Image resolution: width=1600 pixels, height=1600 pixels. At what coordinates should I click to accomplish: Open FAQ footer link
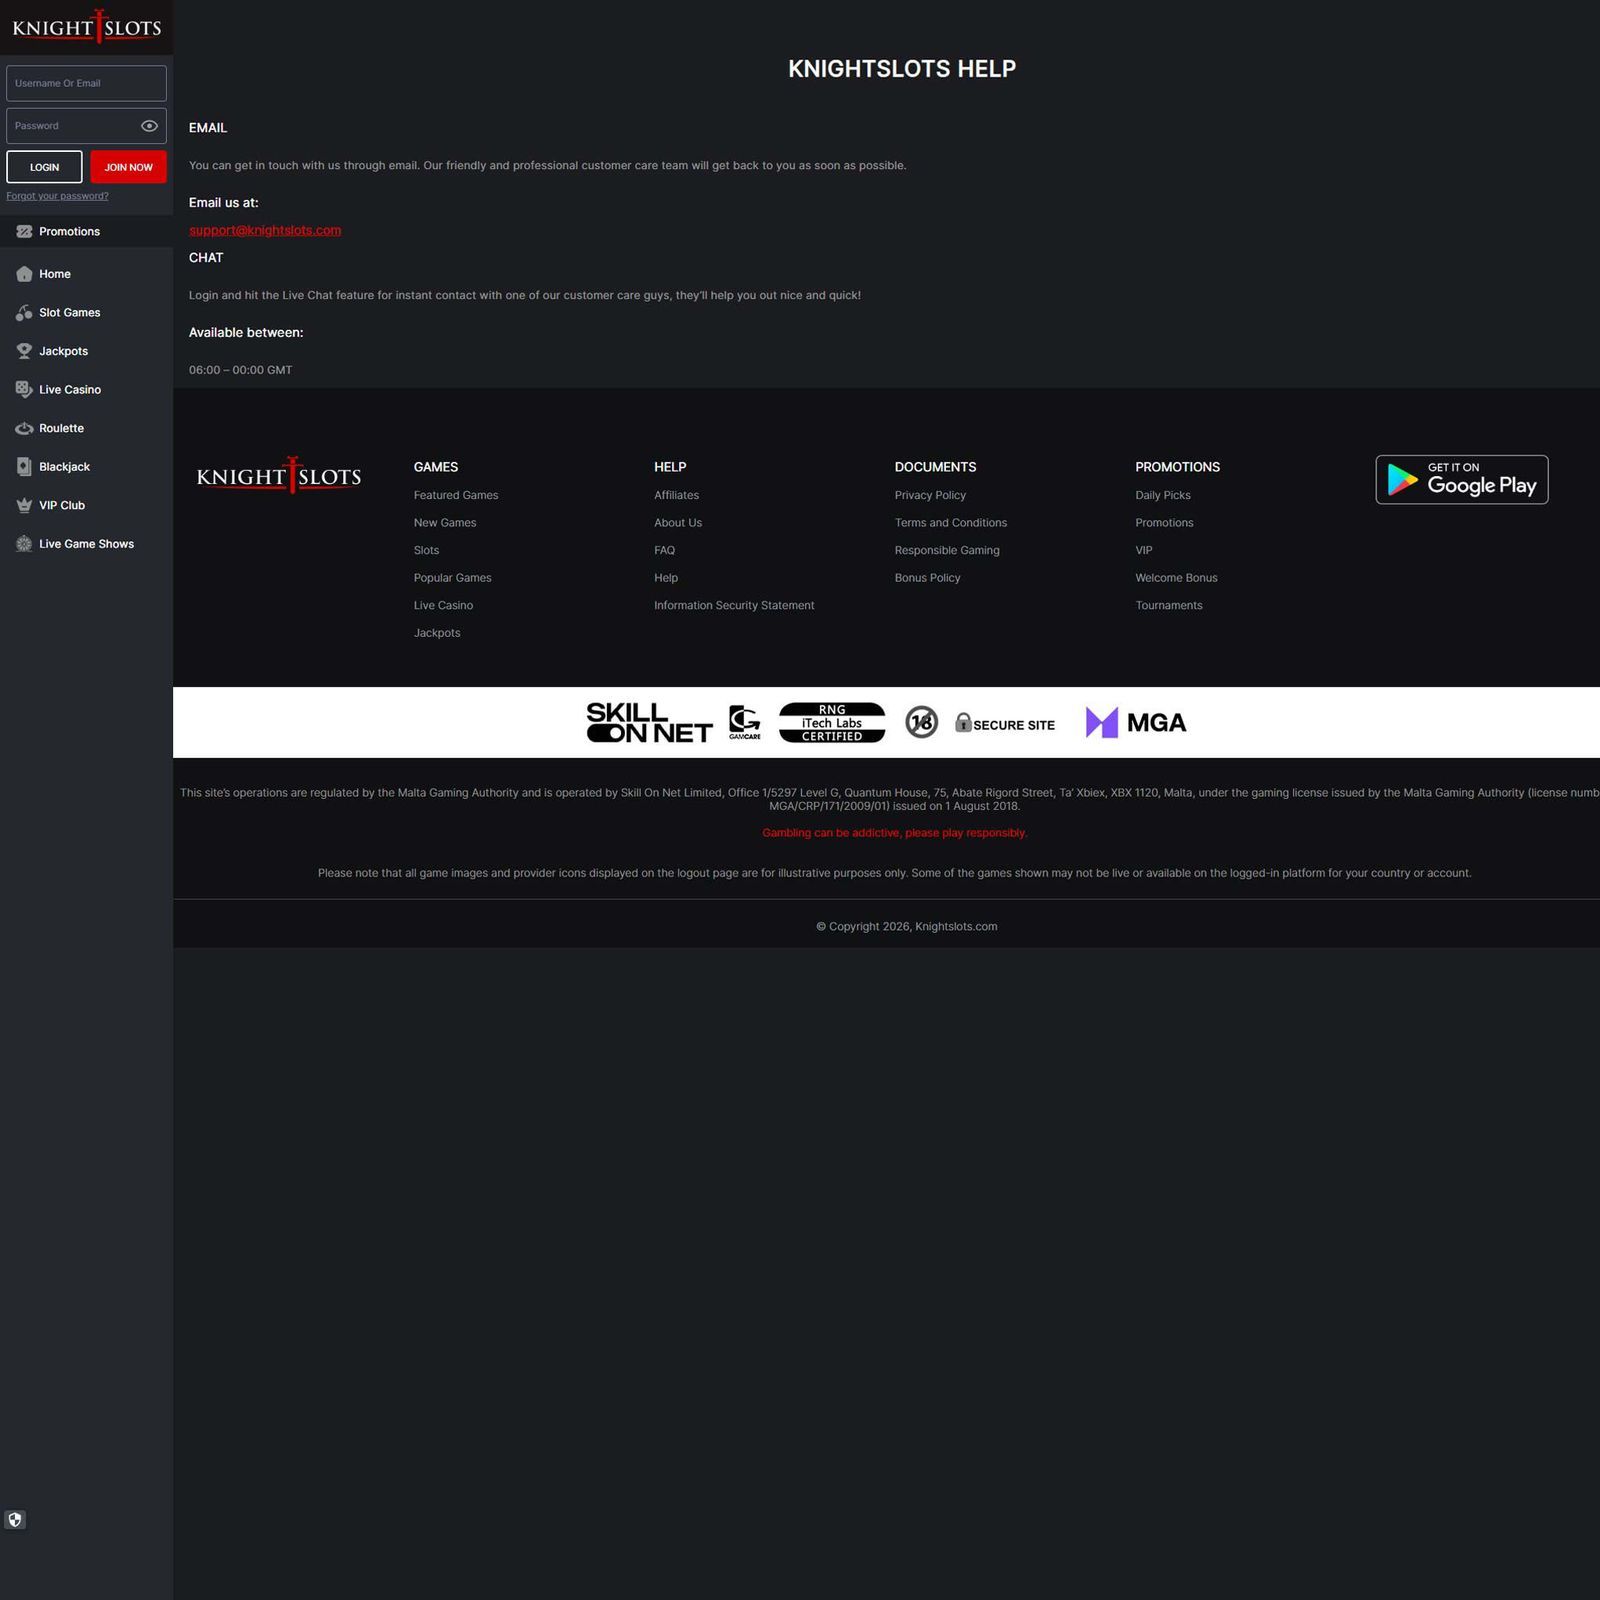(665, 550)
